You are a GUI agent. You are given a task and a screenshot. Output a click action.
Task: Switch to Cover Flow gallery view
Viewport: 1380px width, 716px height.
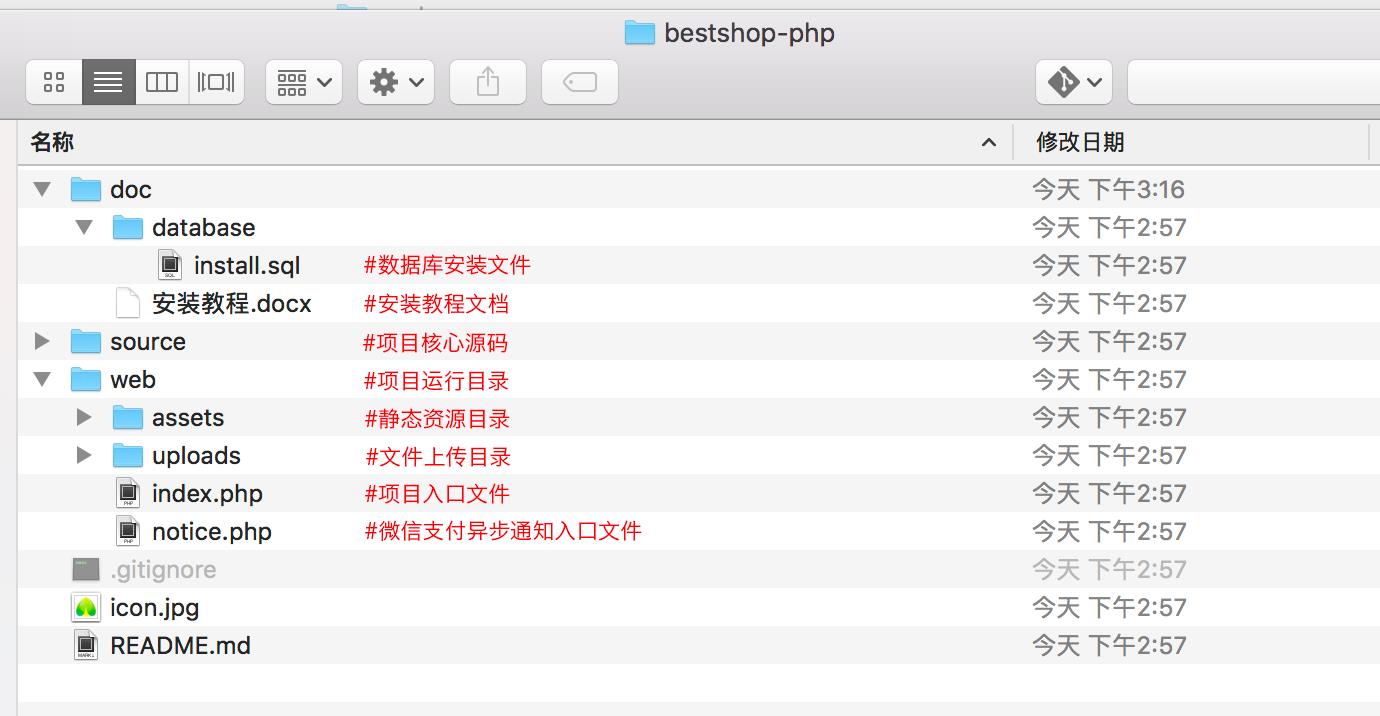216,82
